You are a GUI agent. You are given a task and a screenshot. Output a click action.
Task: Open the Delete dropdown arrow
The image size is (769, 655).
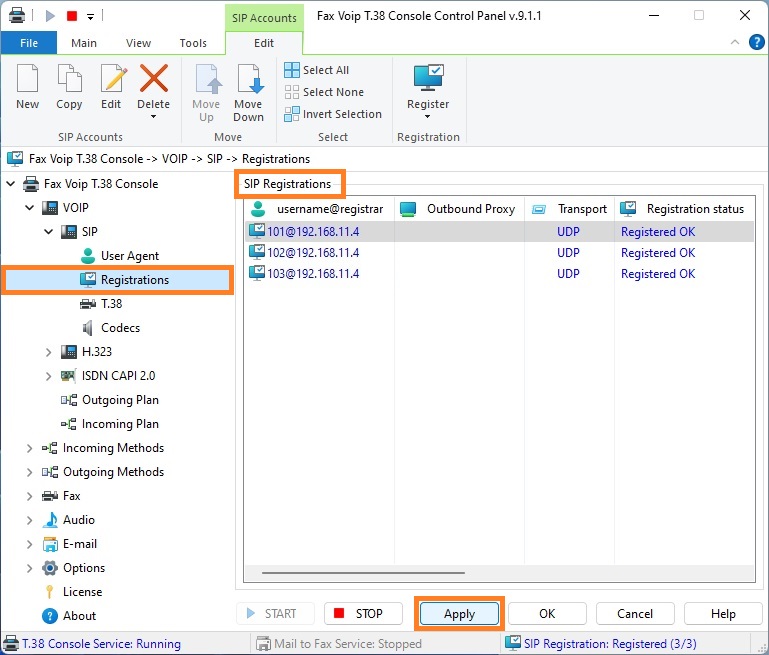pyautogui.click(x=154, y=117)
